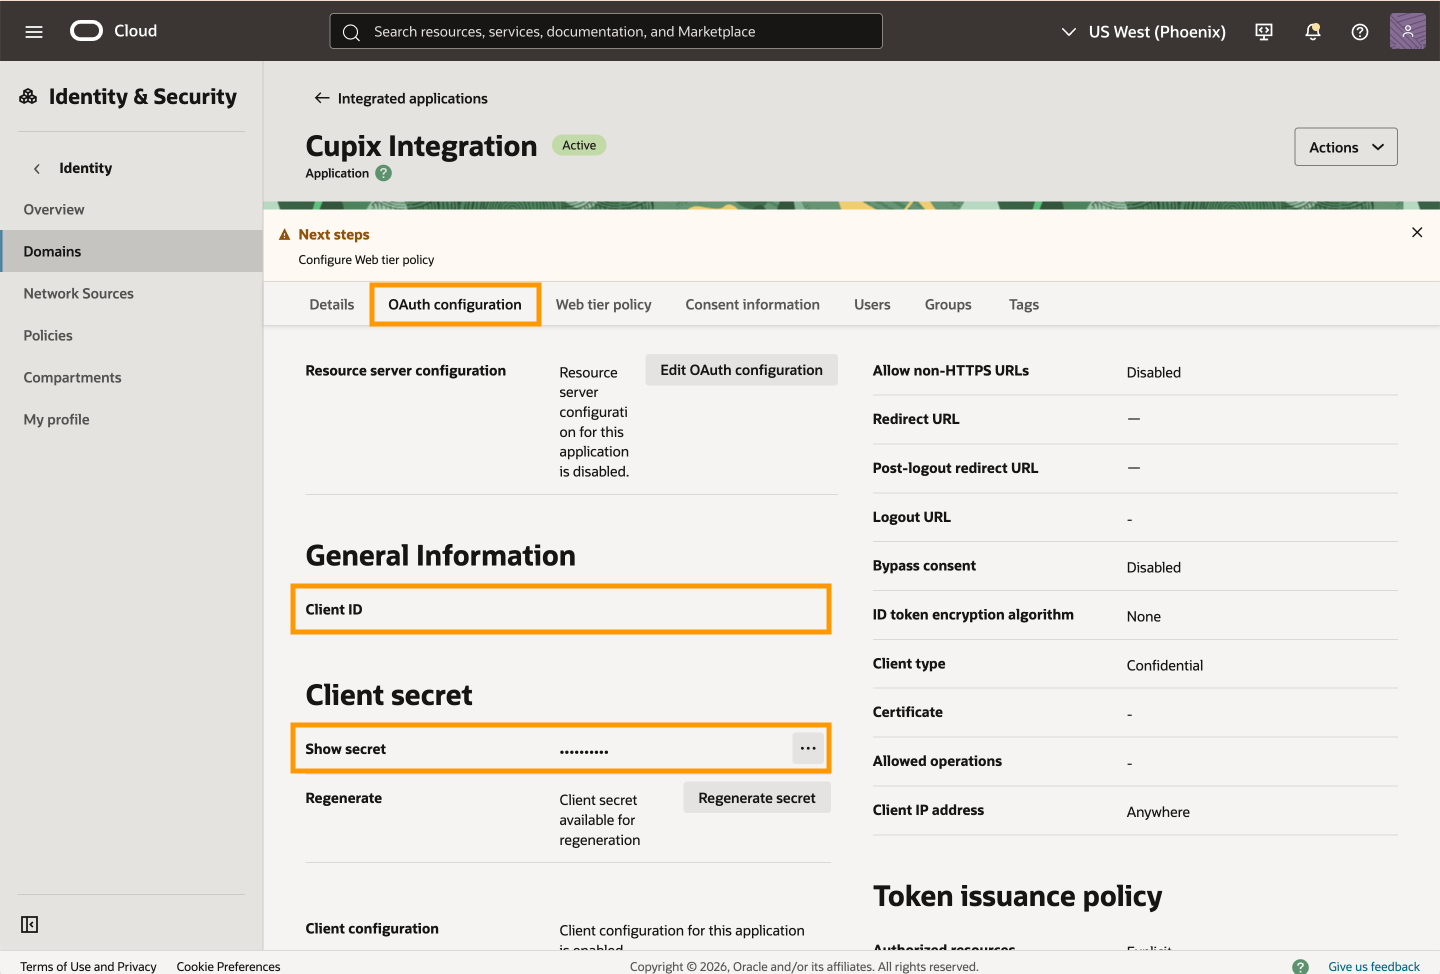The width and height of the screenshot is (1440, 974).
Task: Open Cookie Preferences link
Action: pos(228,966)
